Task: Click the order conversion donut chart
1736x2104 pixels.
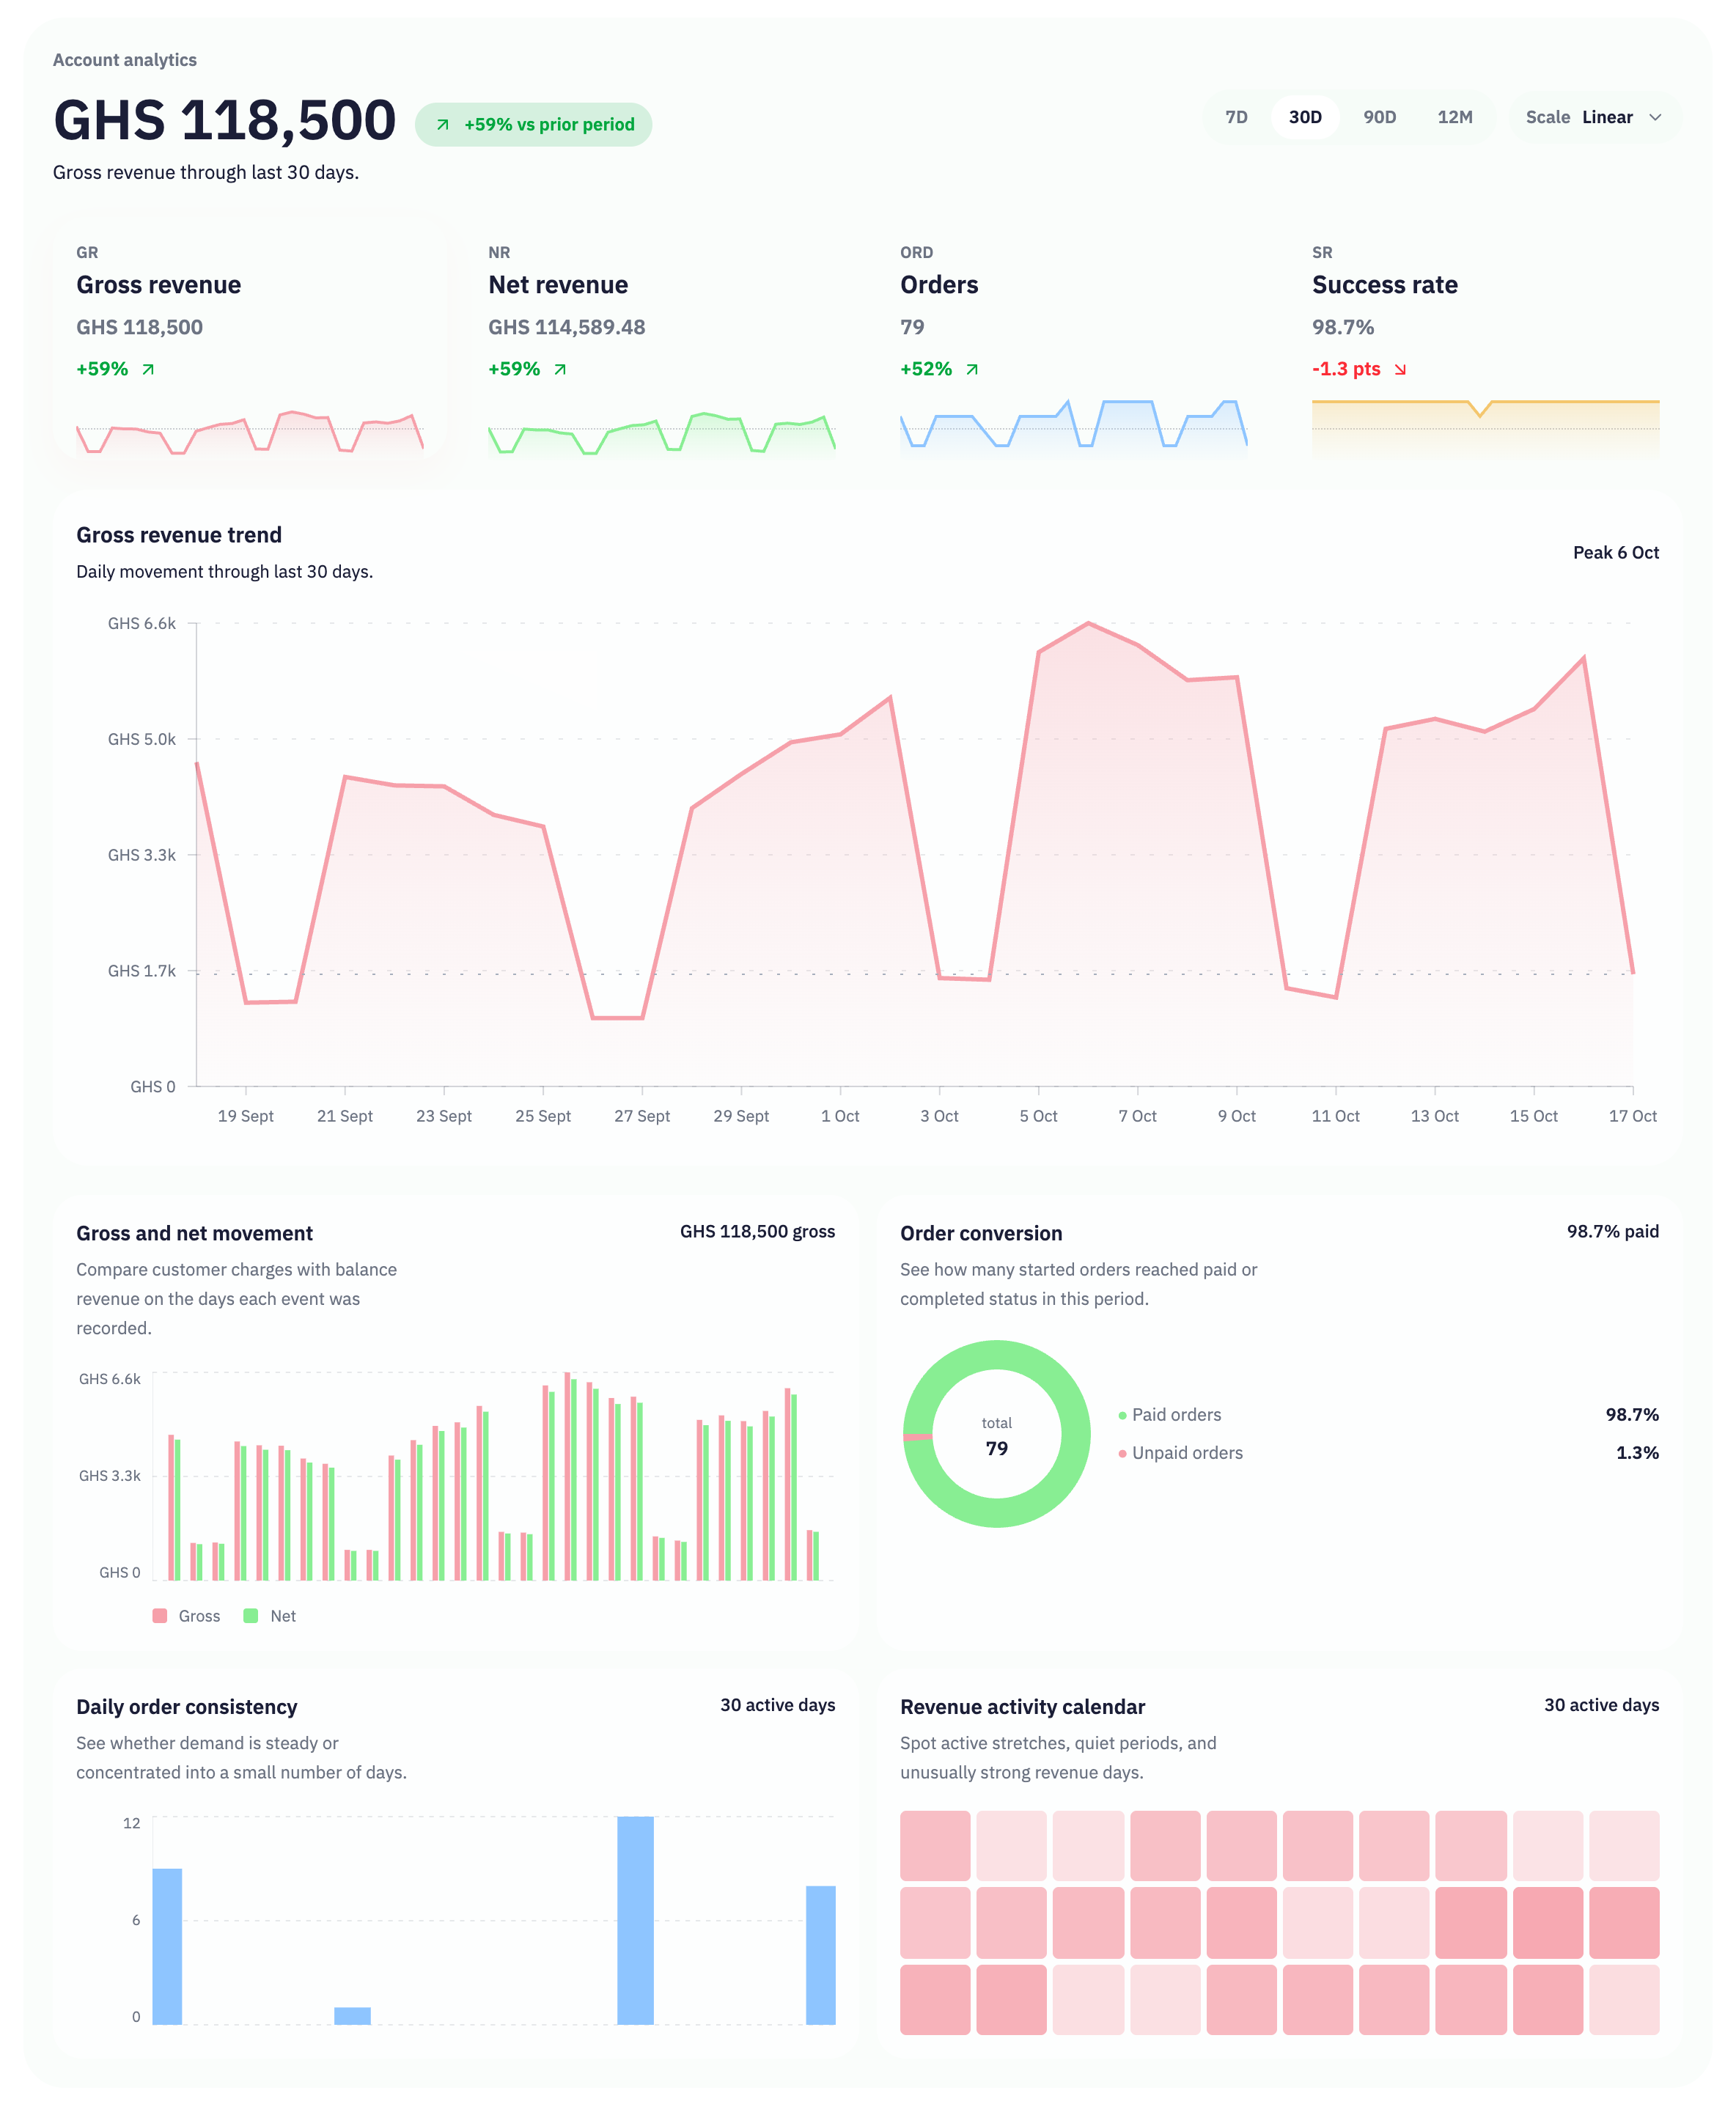Action: 996,1433
